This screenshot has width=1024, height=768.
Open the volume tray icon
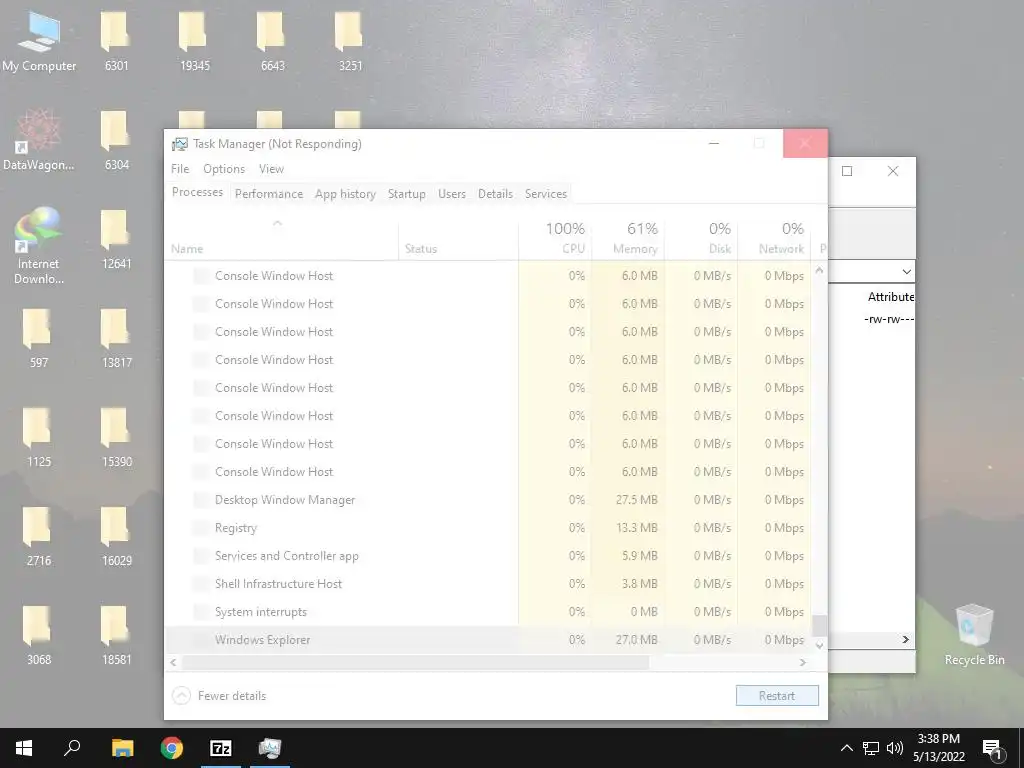click(895, 748)
